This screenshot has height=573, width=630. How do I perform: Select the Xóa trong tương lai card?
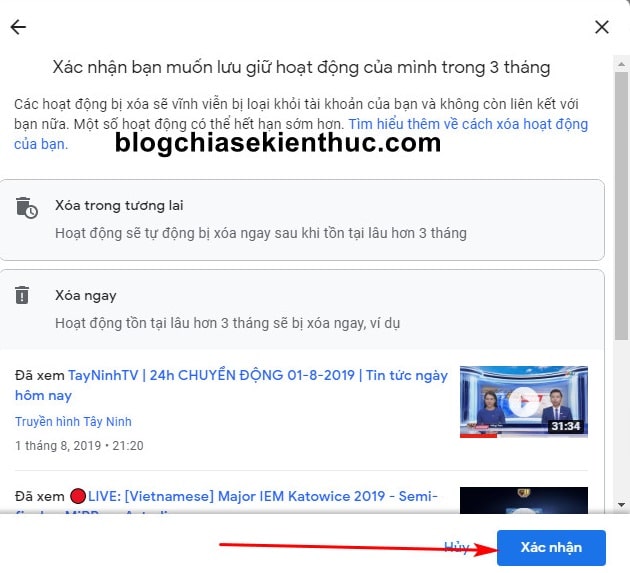[302, 220]
